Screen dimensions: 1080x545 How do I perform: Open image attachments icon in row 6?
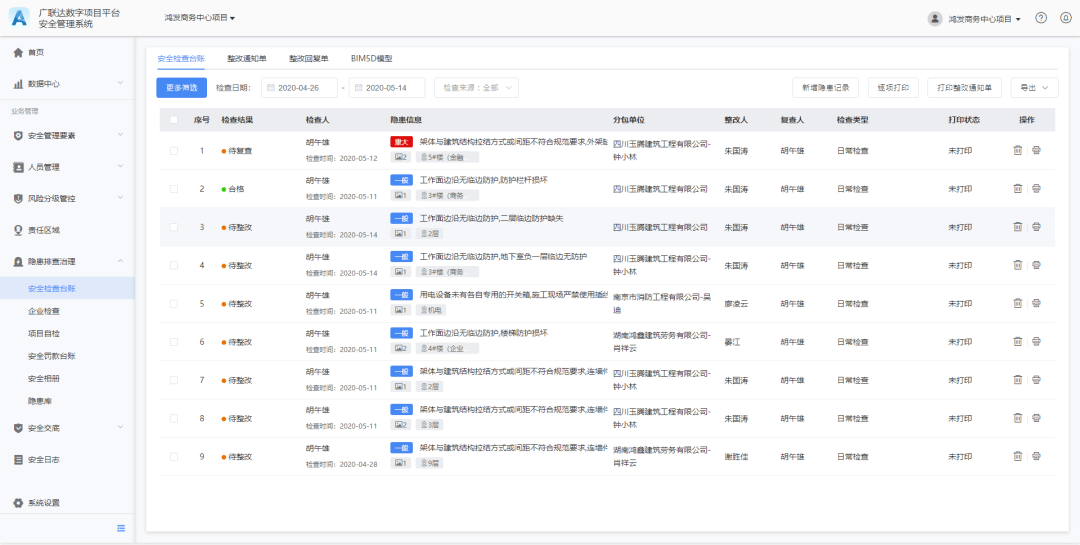click(401, 348)
